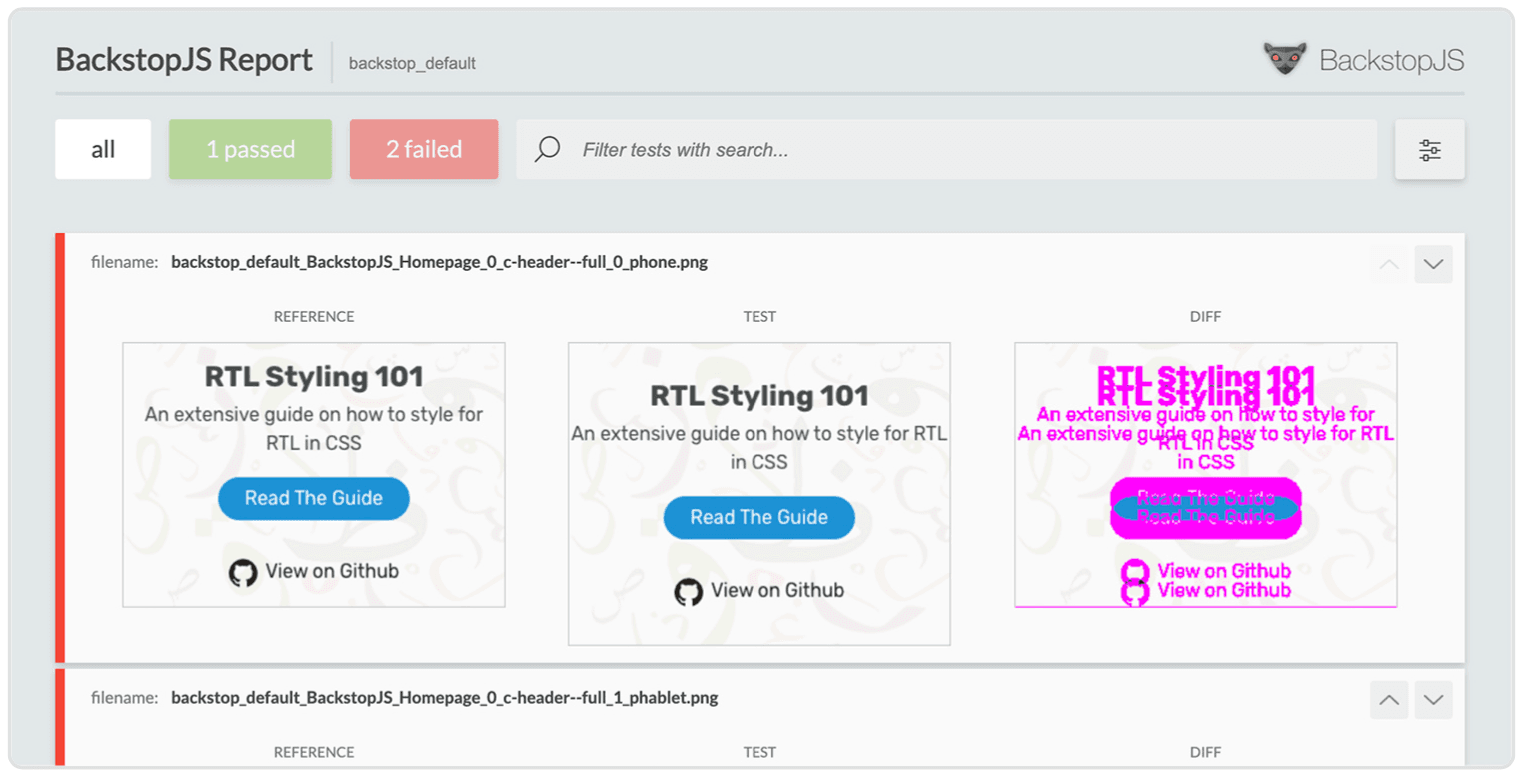This screenshot has height=778, width=1524.
Task: Click the GitHub icon in the reference image
Action: click(243, 573)
